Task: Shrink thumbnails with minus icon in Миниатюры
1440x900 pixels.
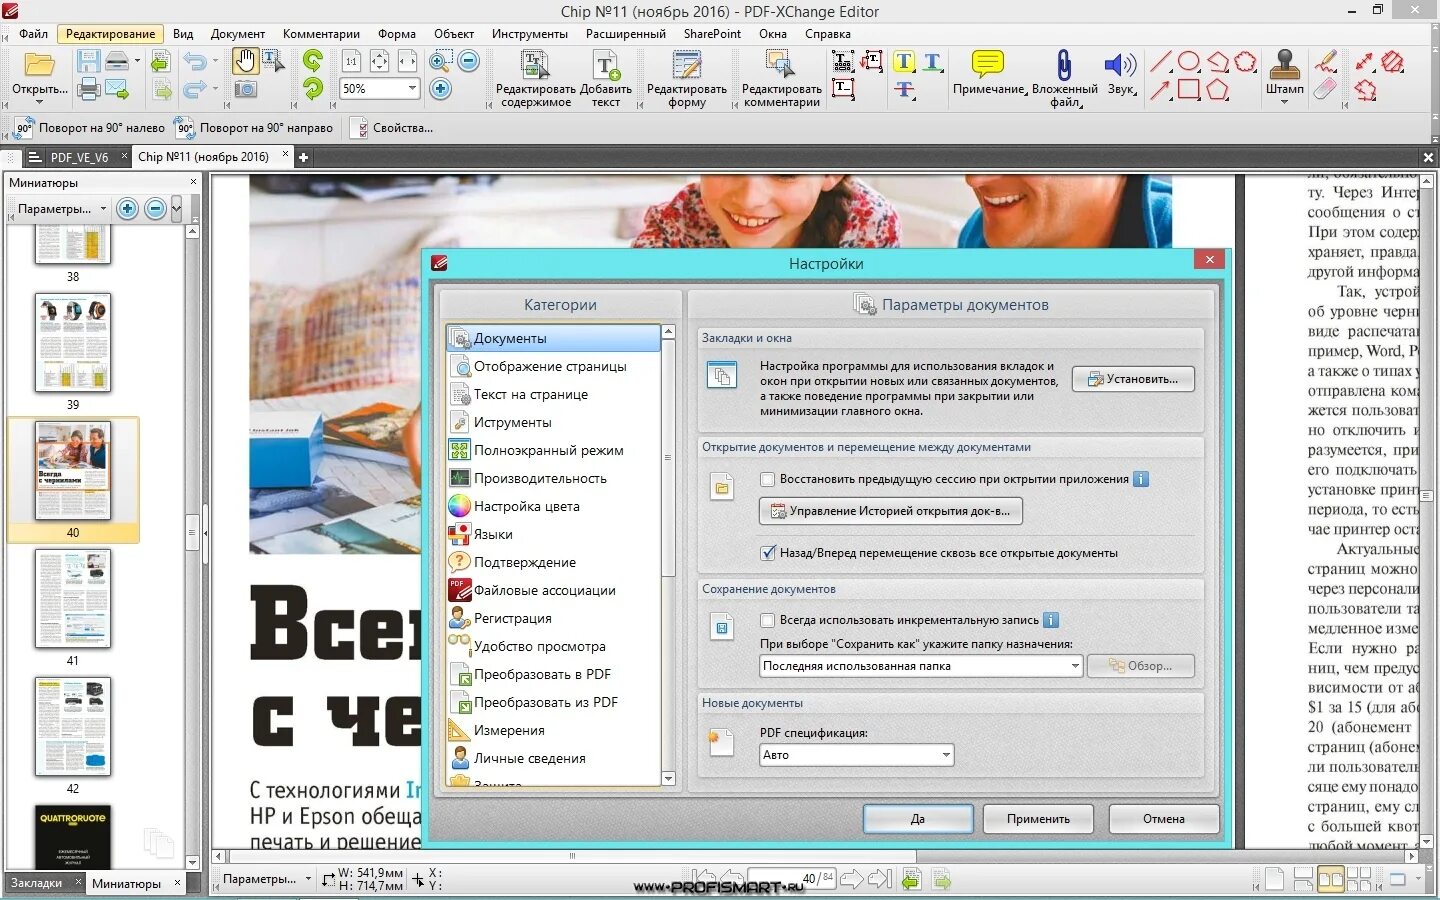Action: (155, 209)
